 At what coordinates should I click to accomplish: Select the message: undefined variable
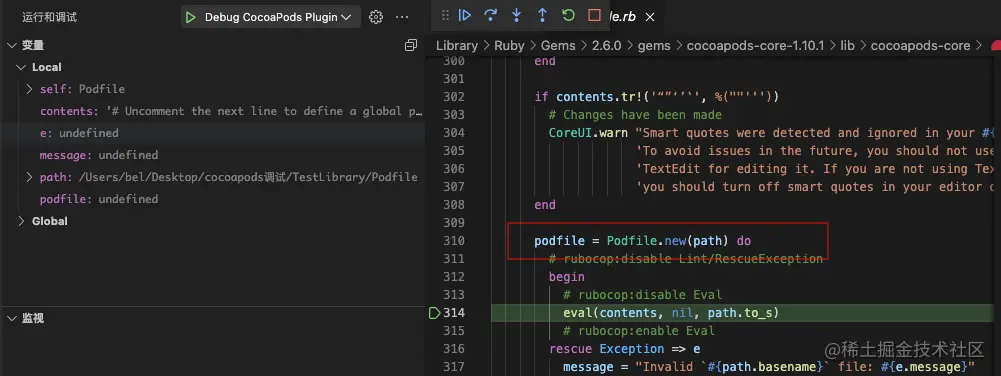213,155
